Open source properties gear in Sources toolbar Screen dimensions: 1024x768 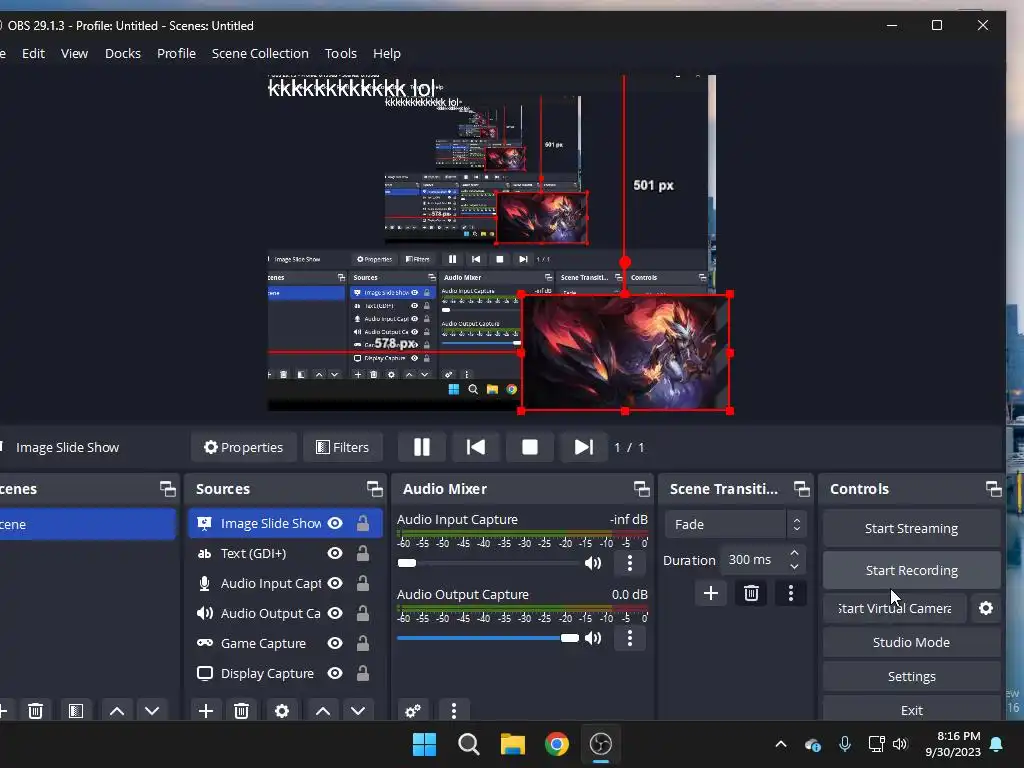281,711
